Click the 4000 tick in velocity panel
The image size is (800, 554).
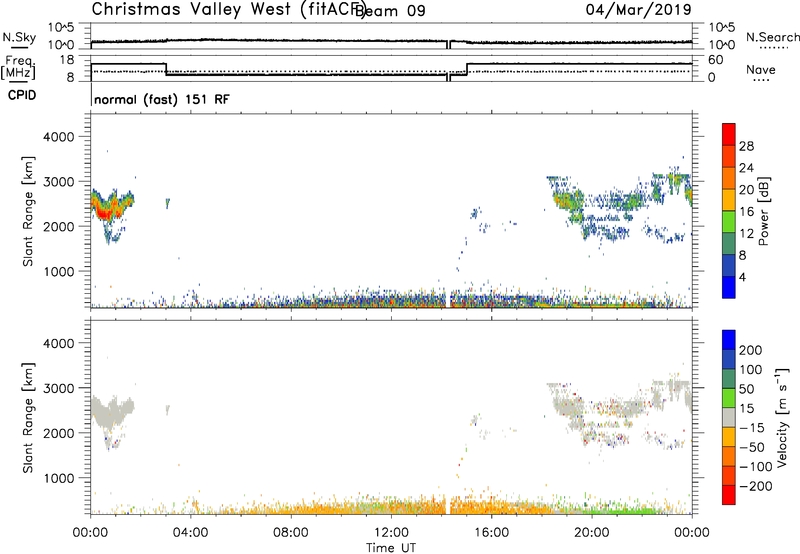pyautogui.click(x=58, y=343)
